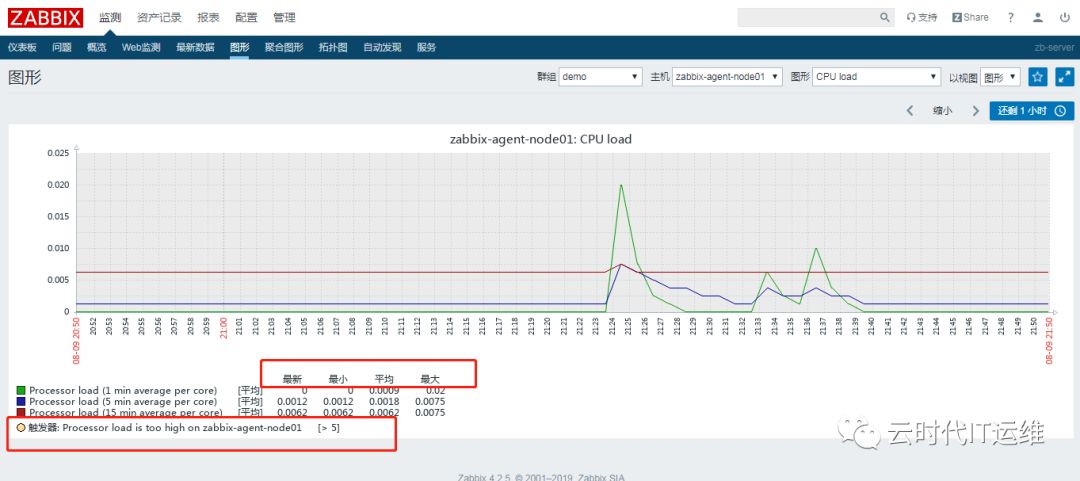
Task: Click the average value 0.0018
Action: coord(384,402)
